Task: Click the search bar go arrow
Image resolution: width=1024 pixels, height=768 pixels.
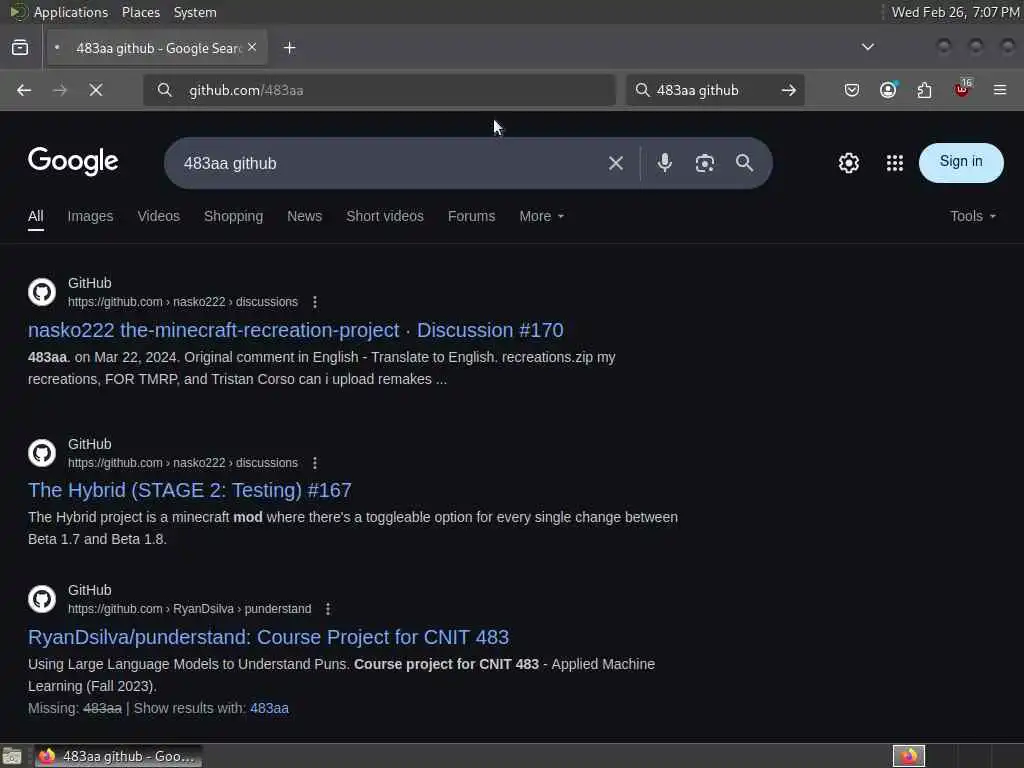Action: [789, 90]
